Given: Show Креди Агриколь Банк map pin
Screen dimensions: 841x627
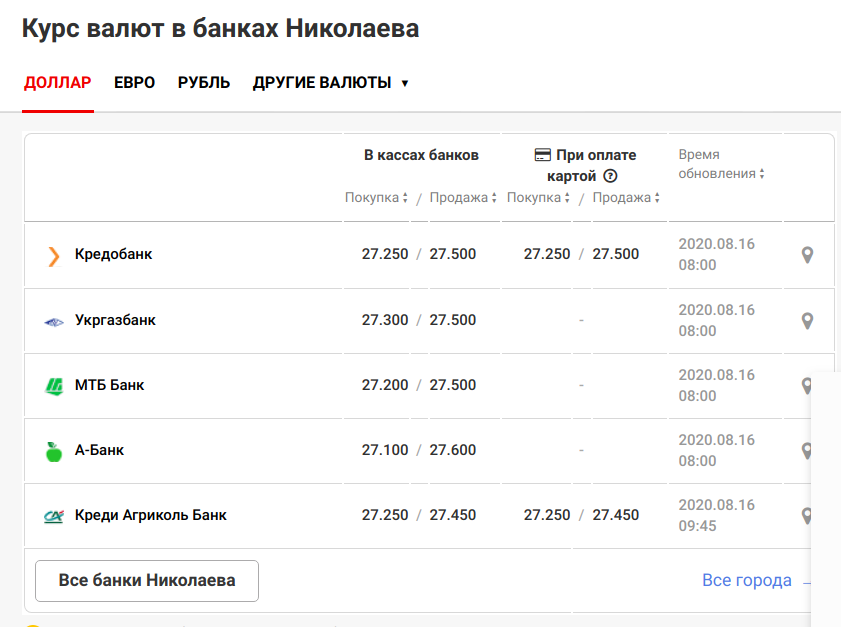Looking at the screenshot, I should tap(806, 515).
